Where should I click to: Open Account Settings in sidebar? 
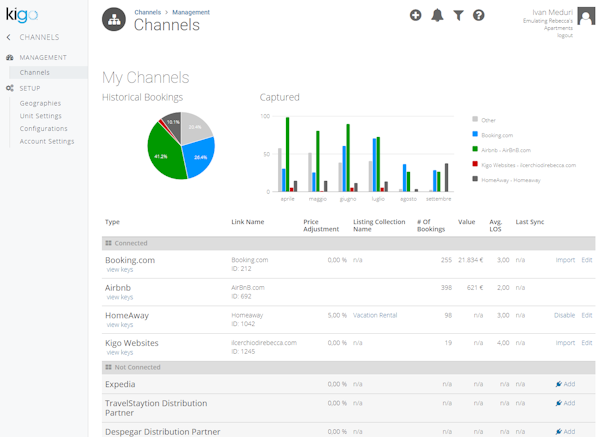(x=47, y=141)
